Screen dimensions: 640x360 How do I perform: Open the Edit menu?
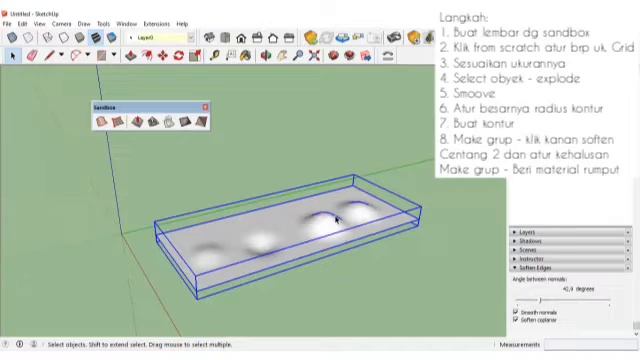[22, 24]
